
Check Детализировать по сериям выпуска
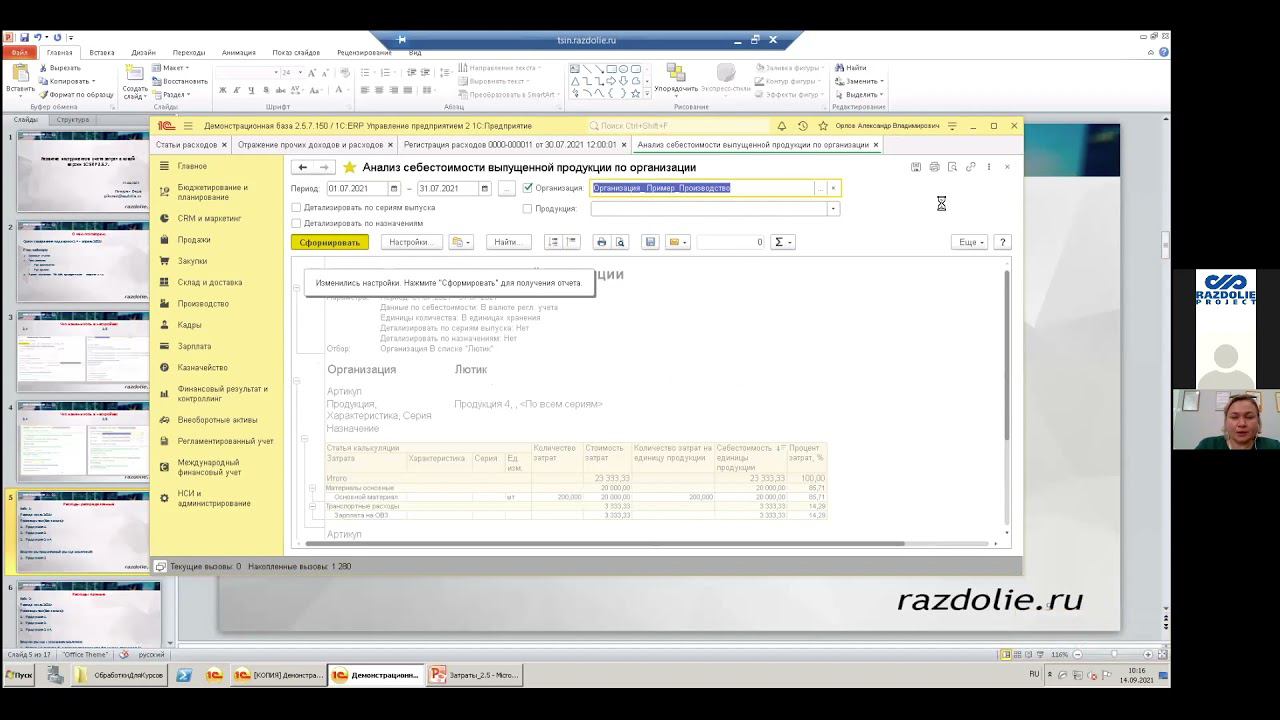296,208
